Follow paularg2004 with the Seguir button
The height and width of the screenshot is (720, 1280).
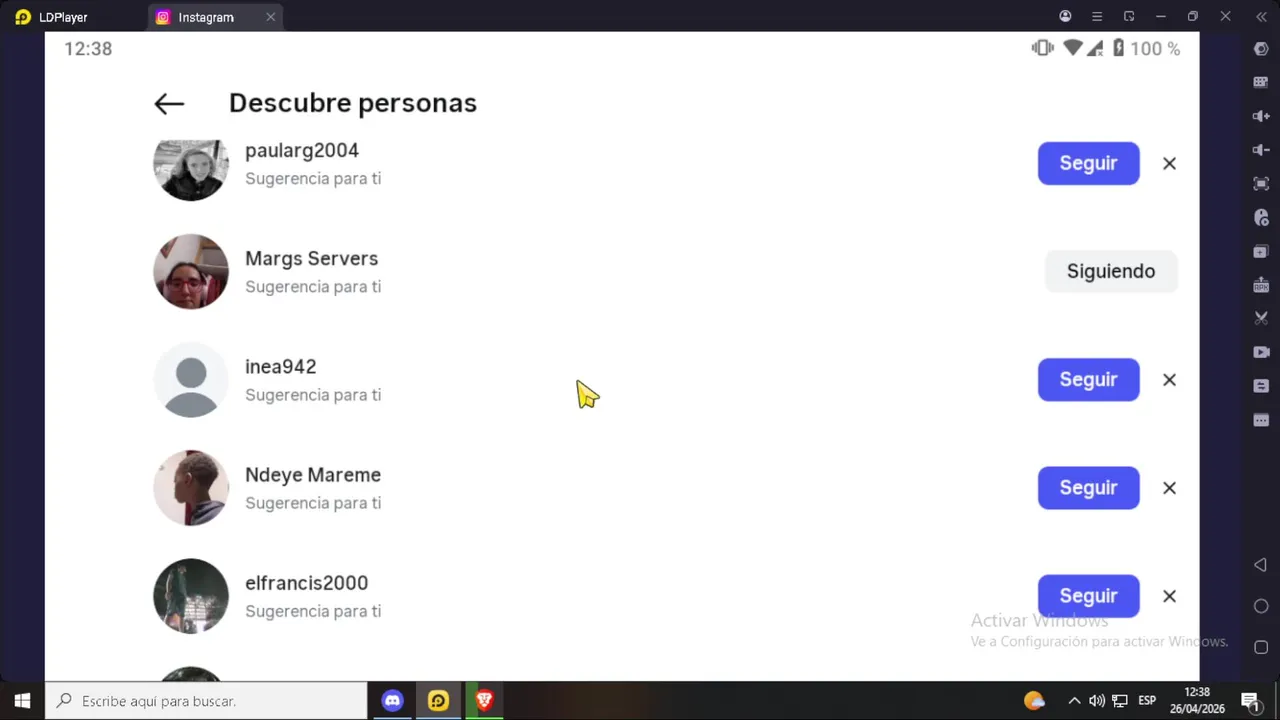[x=1088, y=163]
